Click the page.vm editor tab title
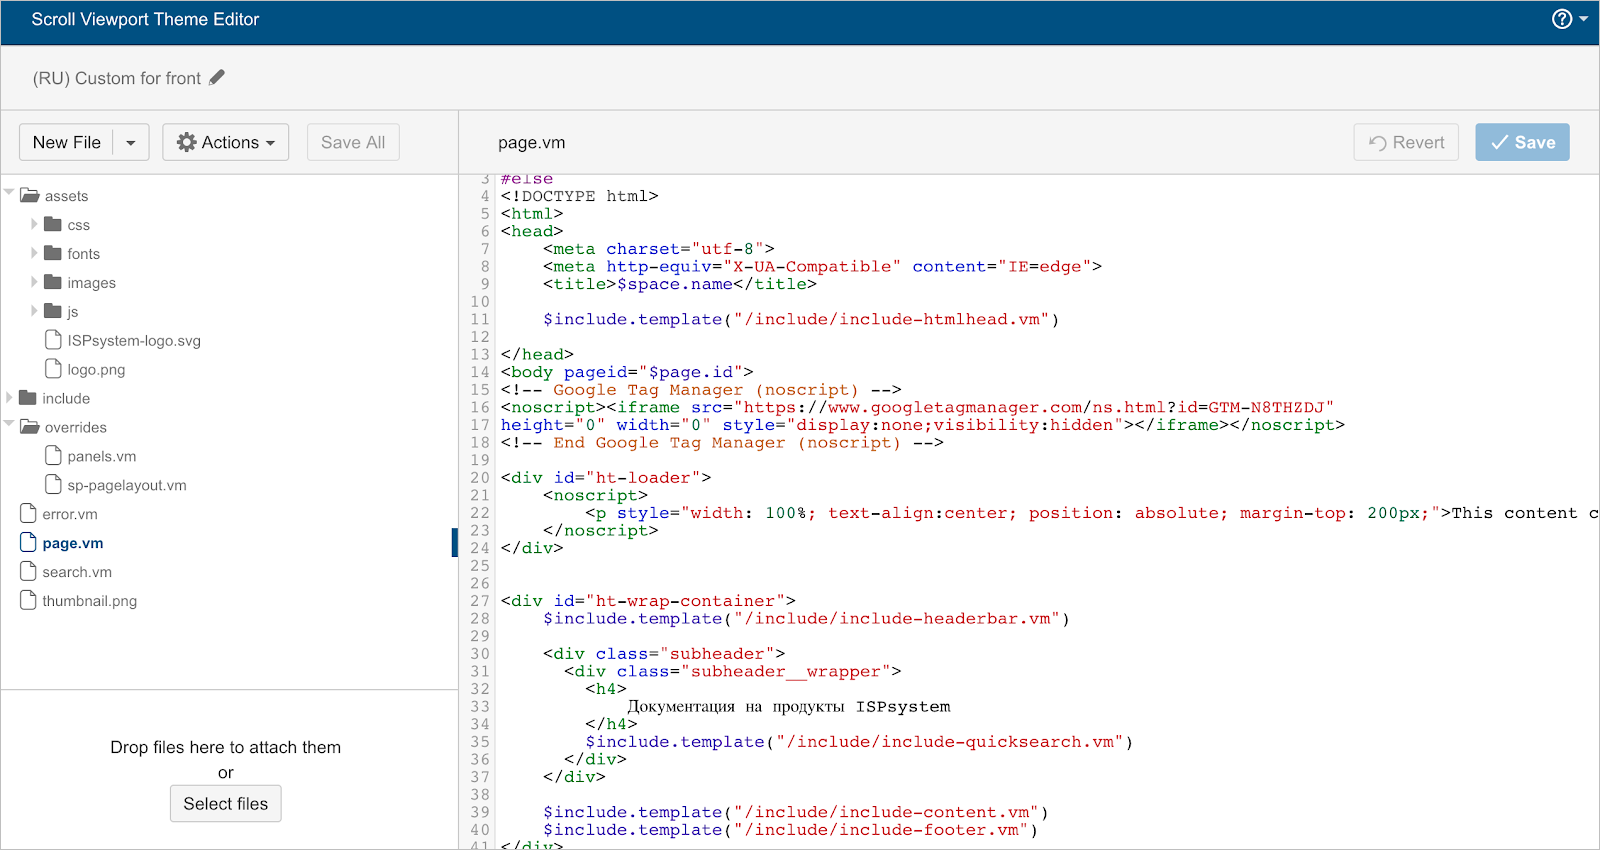This screenshot has width=1600, height=850. click(532, 143)
